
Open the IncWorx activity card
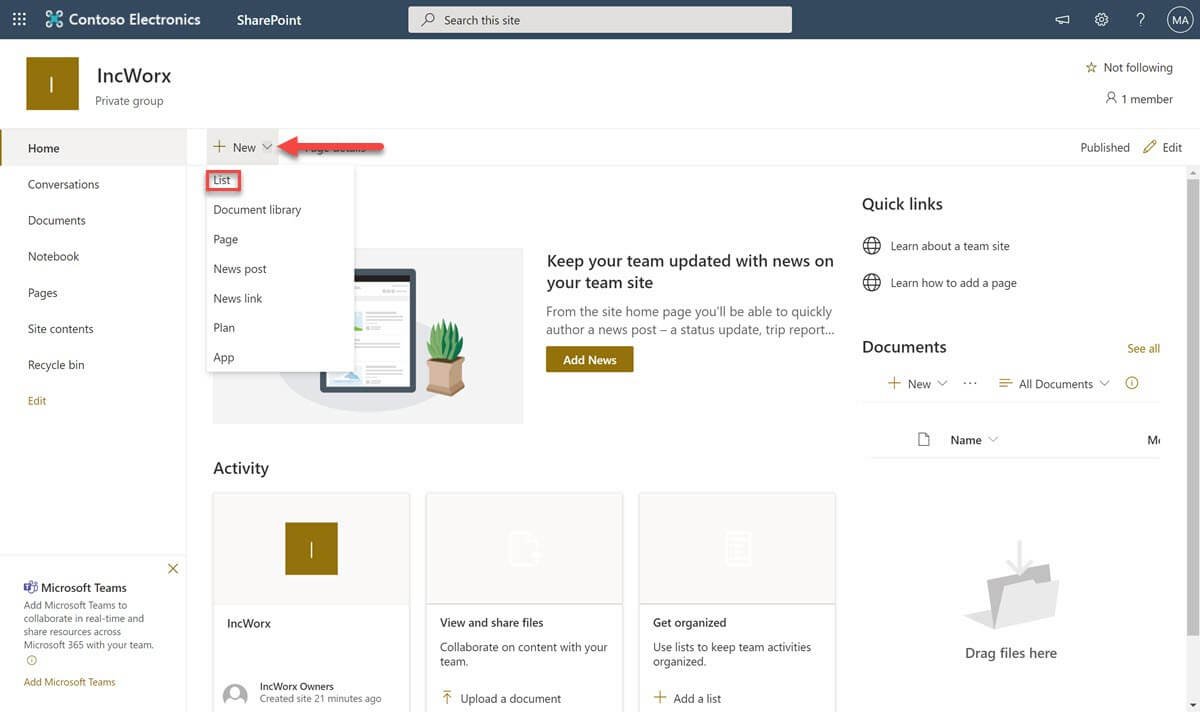pos(311,601)
